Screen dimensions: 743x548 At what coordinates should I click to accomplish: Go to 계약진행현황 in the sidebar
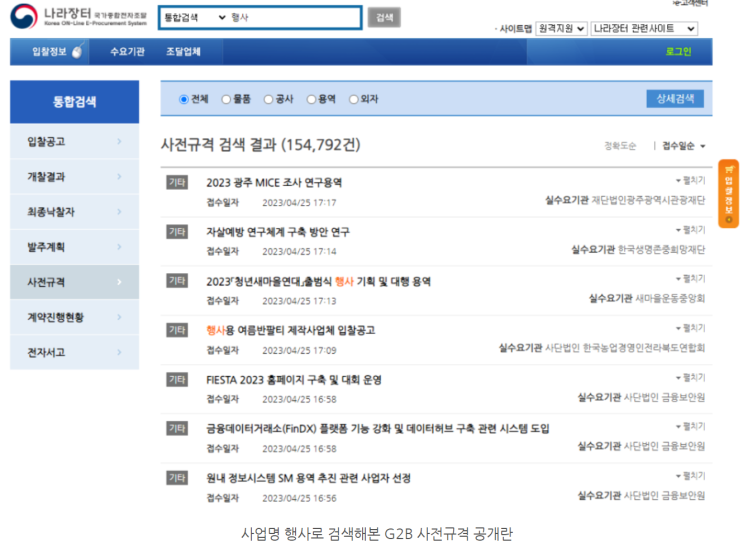point(74,317)
